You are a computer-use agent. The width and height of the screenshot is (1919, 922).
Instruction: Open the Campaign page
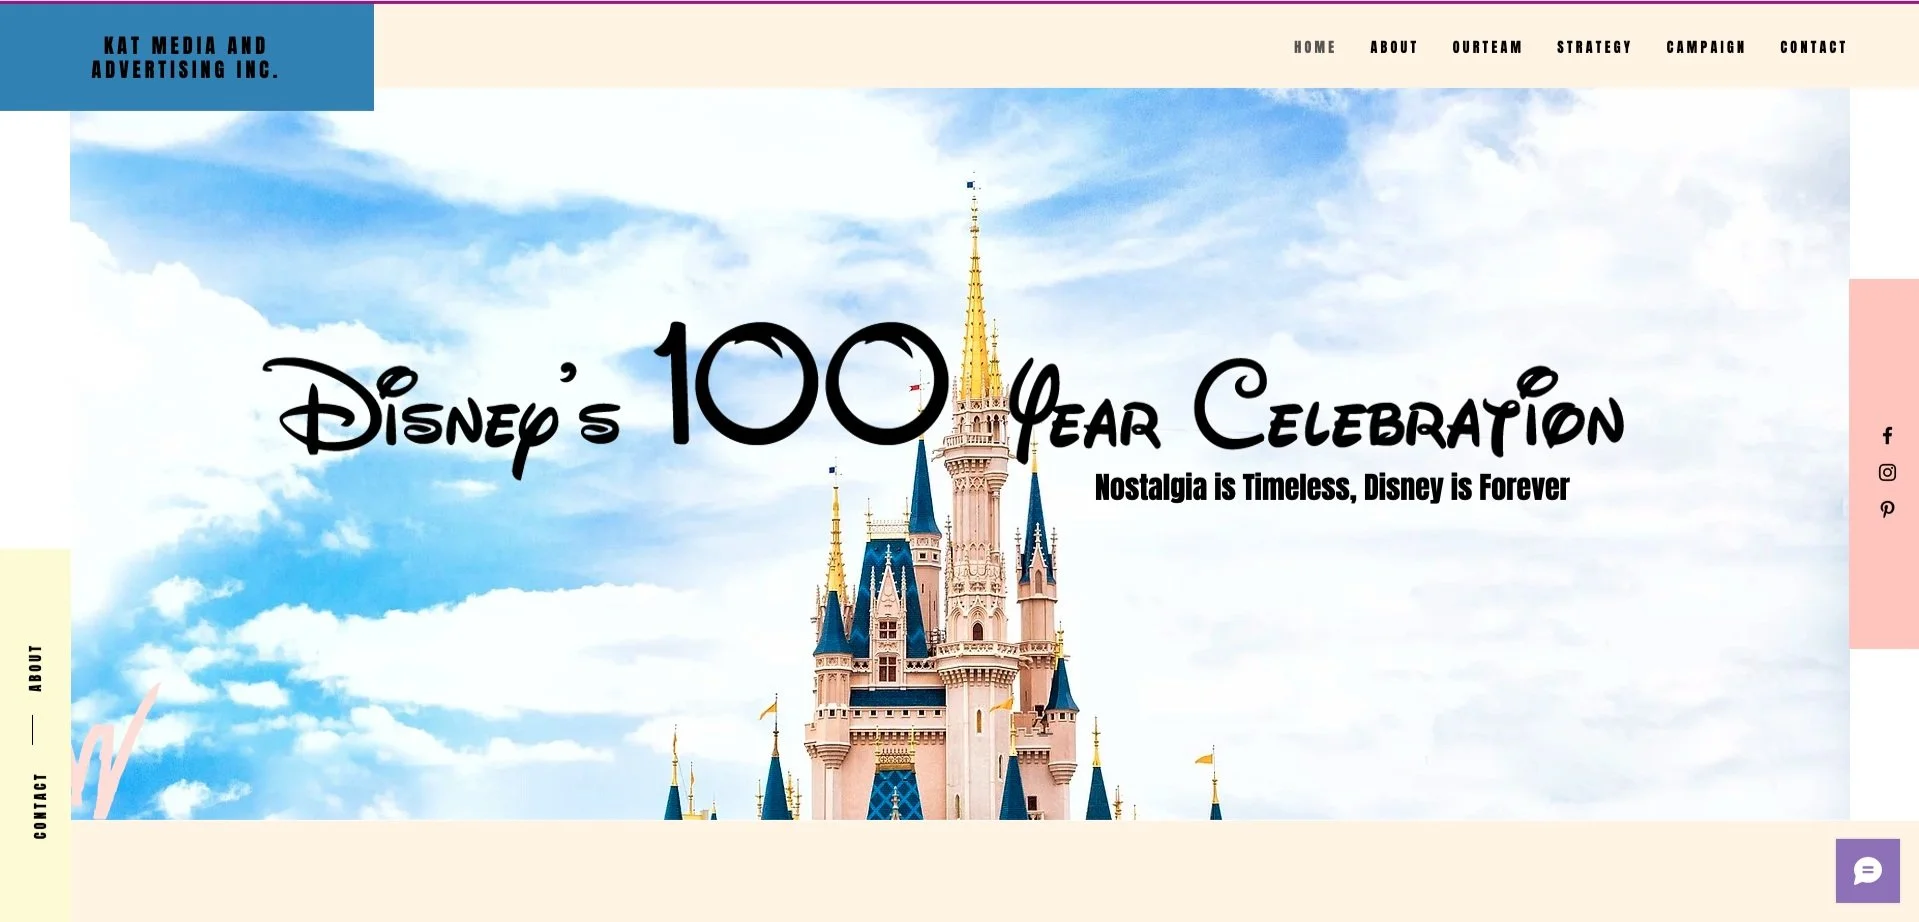point(1706,47)
